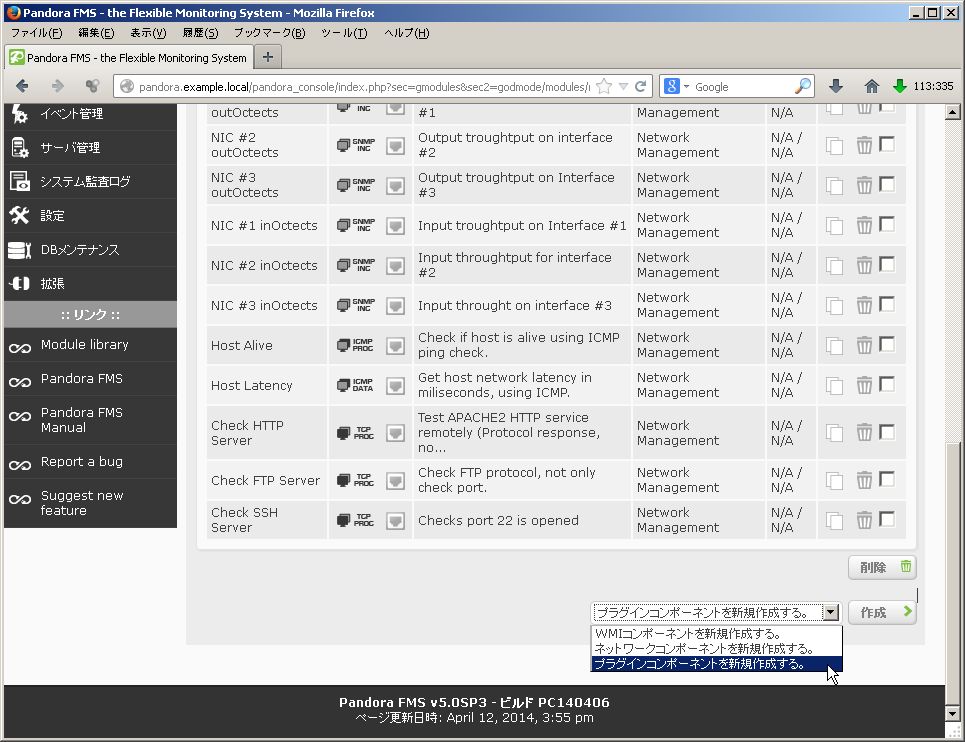Collapse the component type dropdown arrow
Image resolution: width=965 pixels, height=742 pixels.
point(831,612)
